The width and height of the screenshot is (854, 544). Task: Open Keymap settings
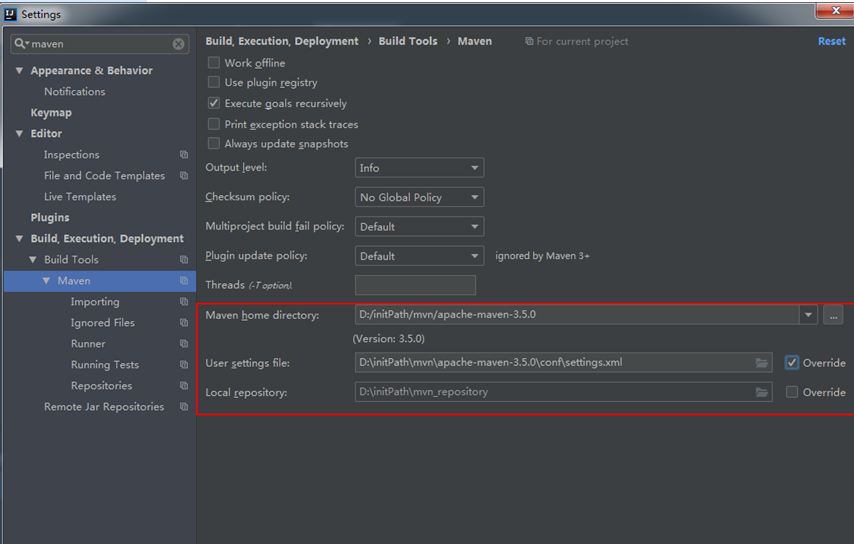click(51, 113)
